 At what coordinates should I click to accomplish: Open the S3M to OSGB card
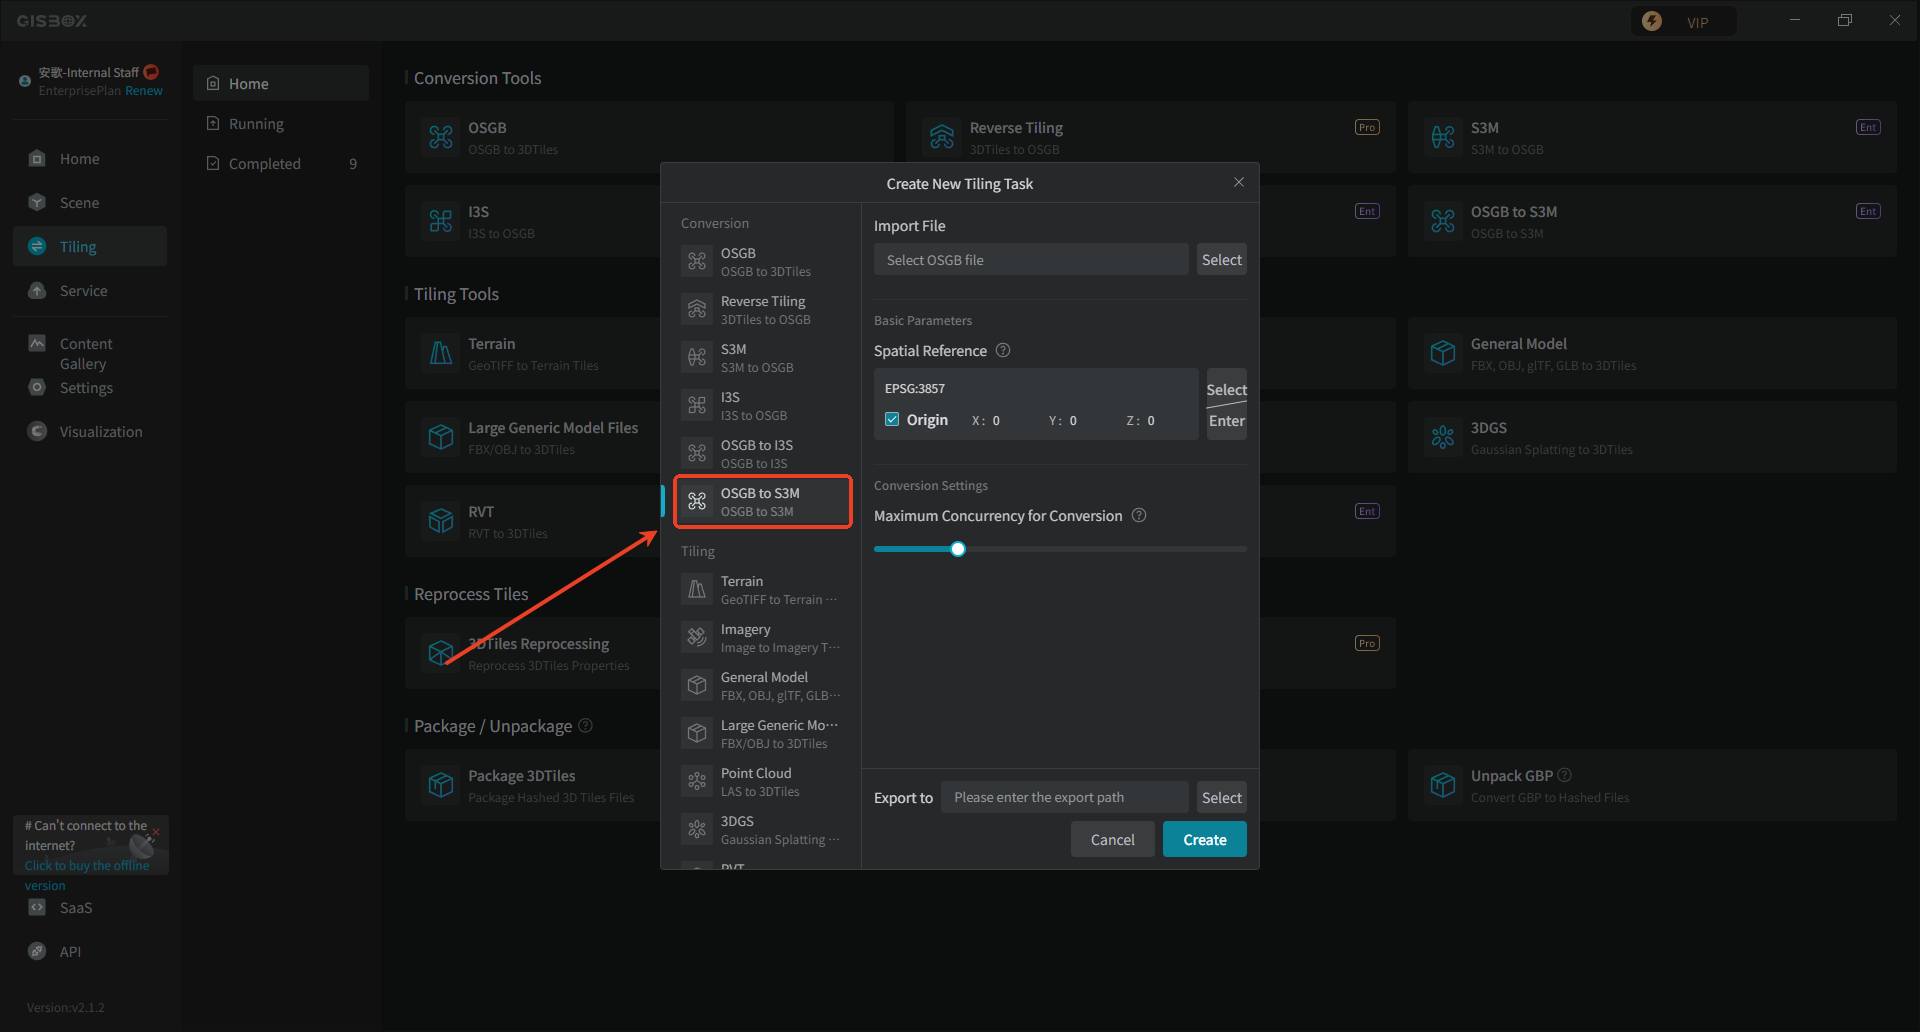pyautogui.click(x=1652, y=137)
